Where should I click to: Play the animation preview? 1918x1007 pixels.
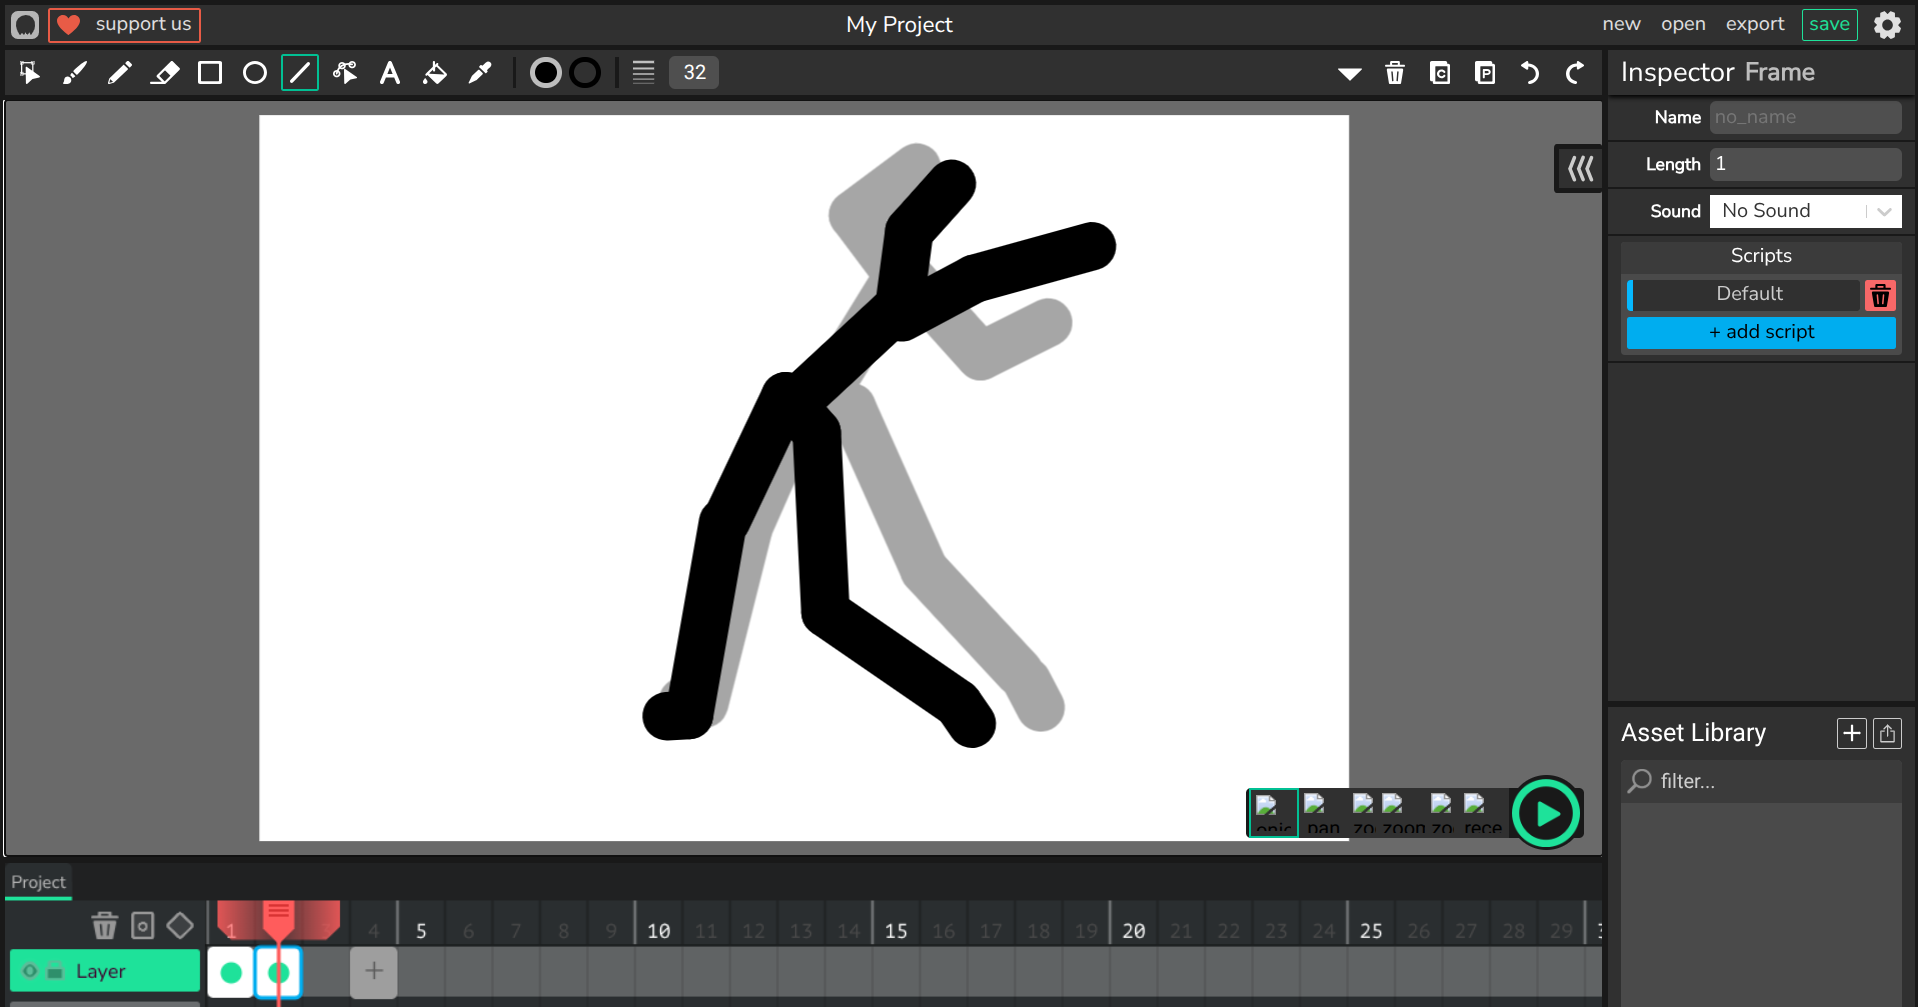(1546, 813)
